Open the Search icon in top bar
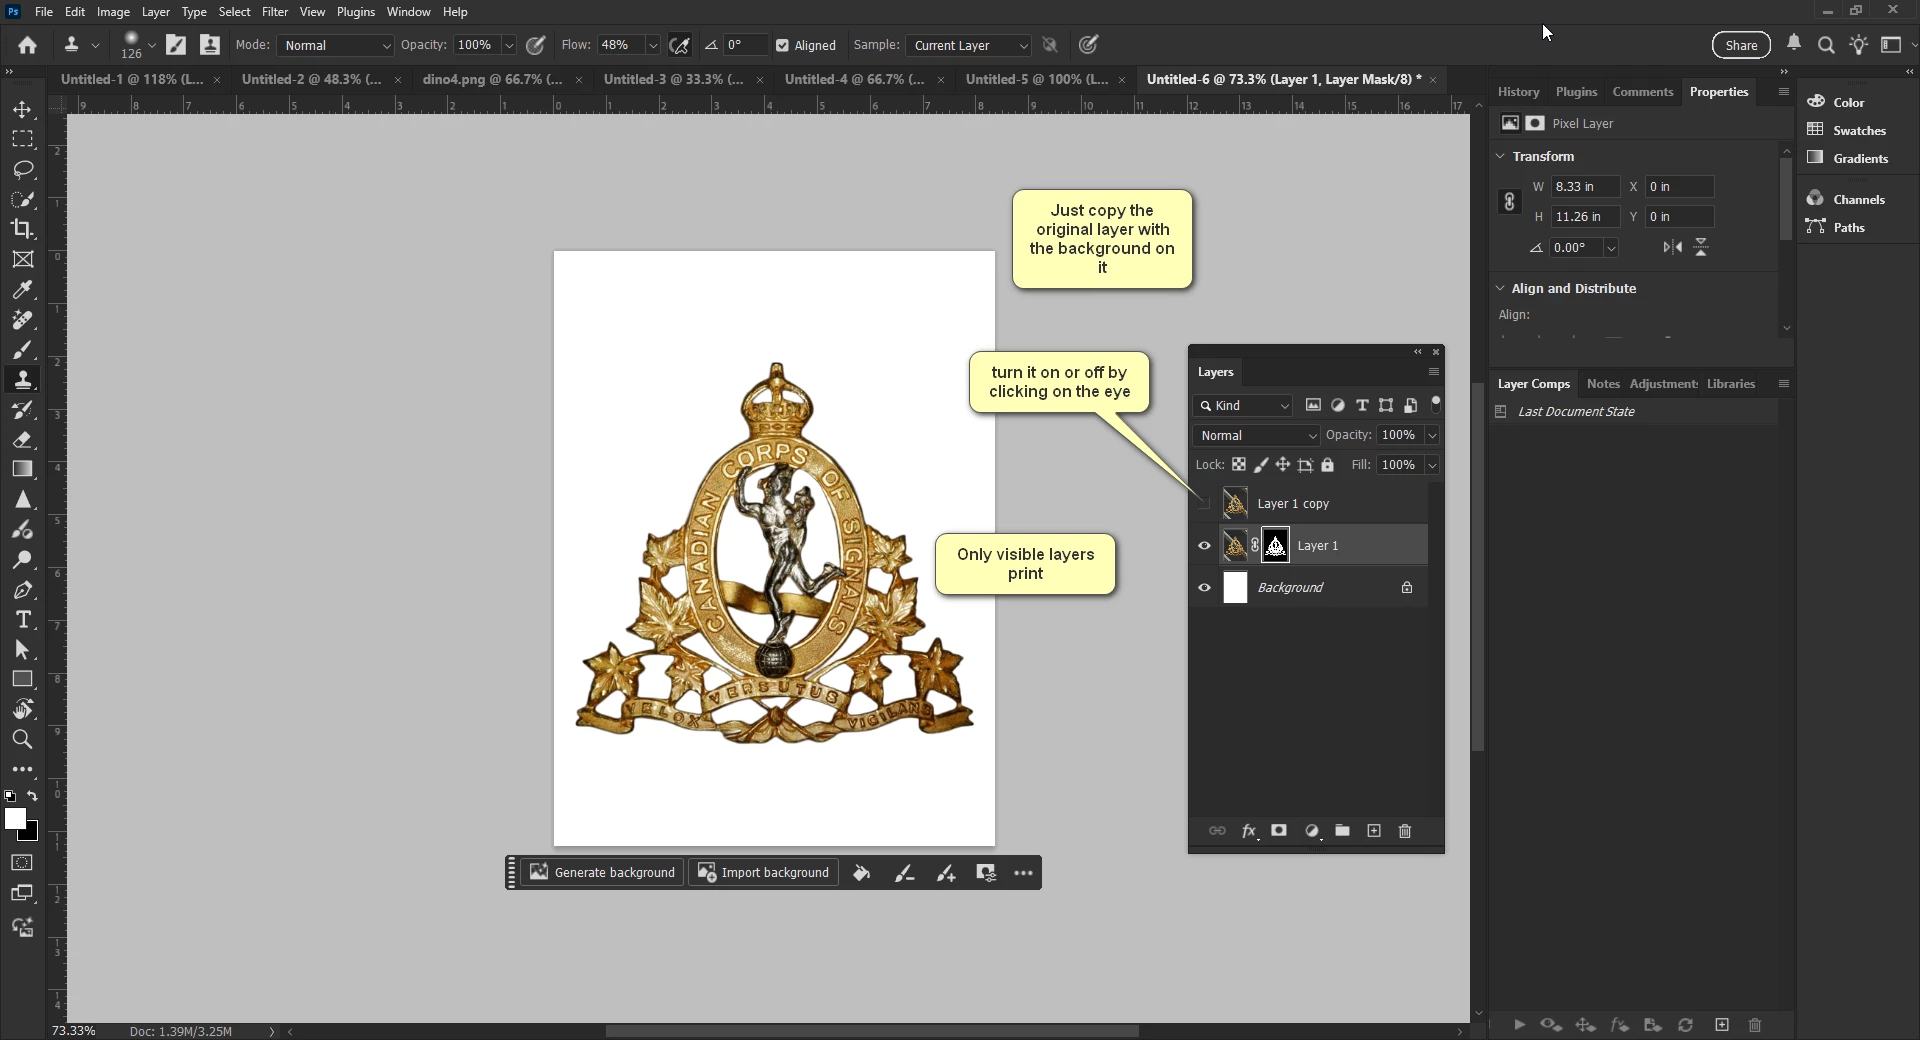The width and height of the screenshot is (1920, 1040). pos(1826,45)
